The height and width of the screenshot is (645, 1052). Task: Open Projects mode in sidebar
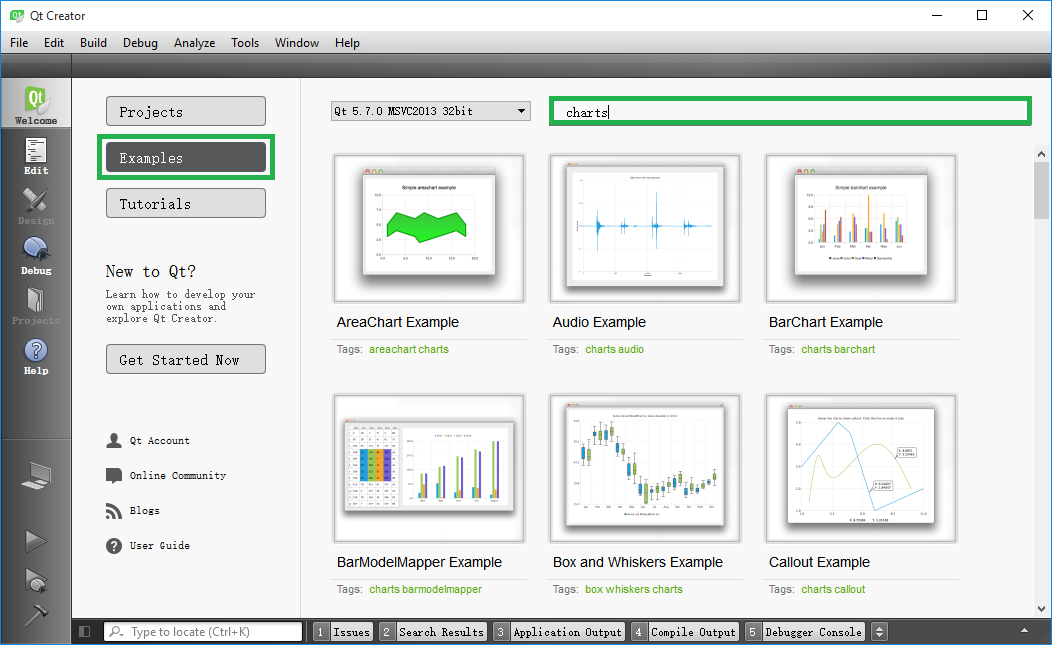tap(36, 306)
